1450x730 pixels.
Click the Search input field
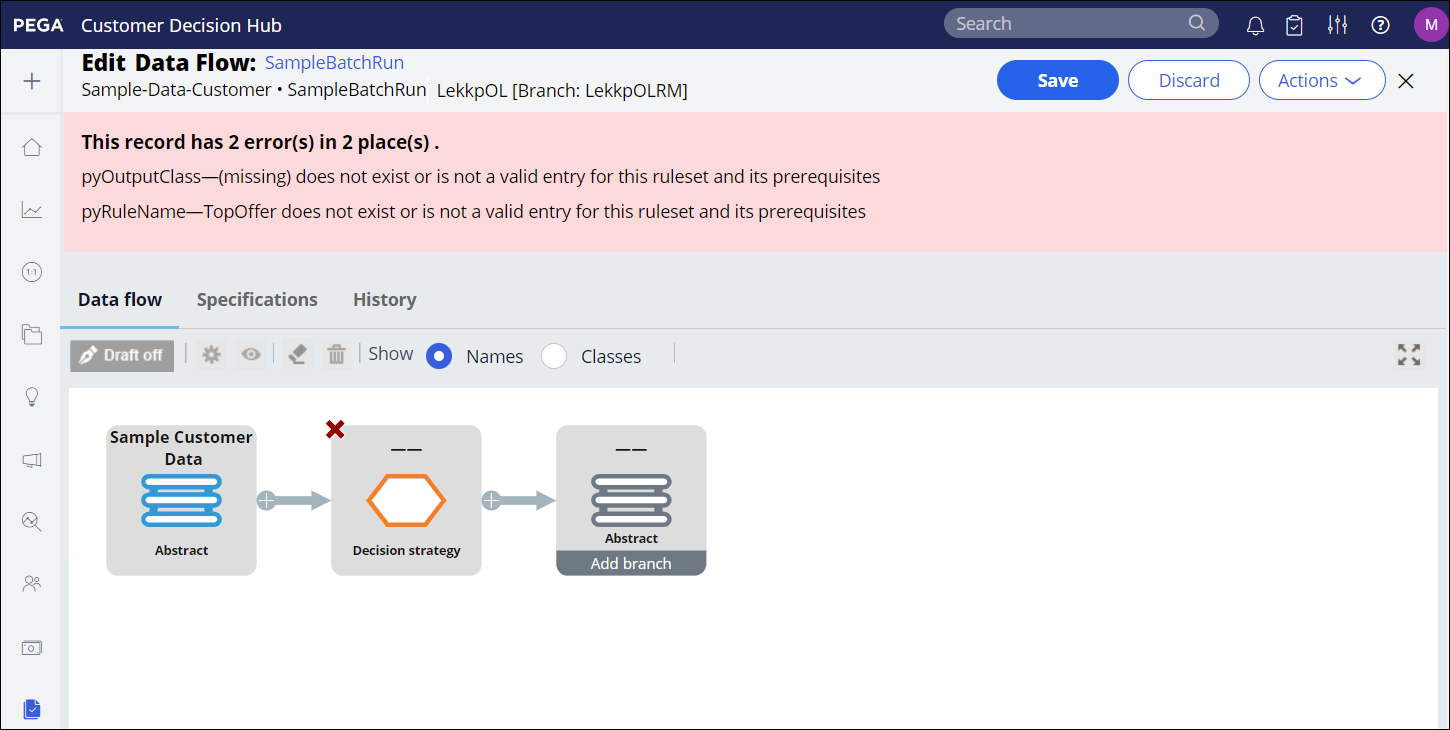pos(1081,23)
